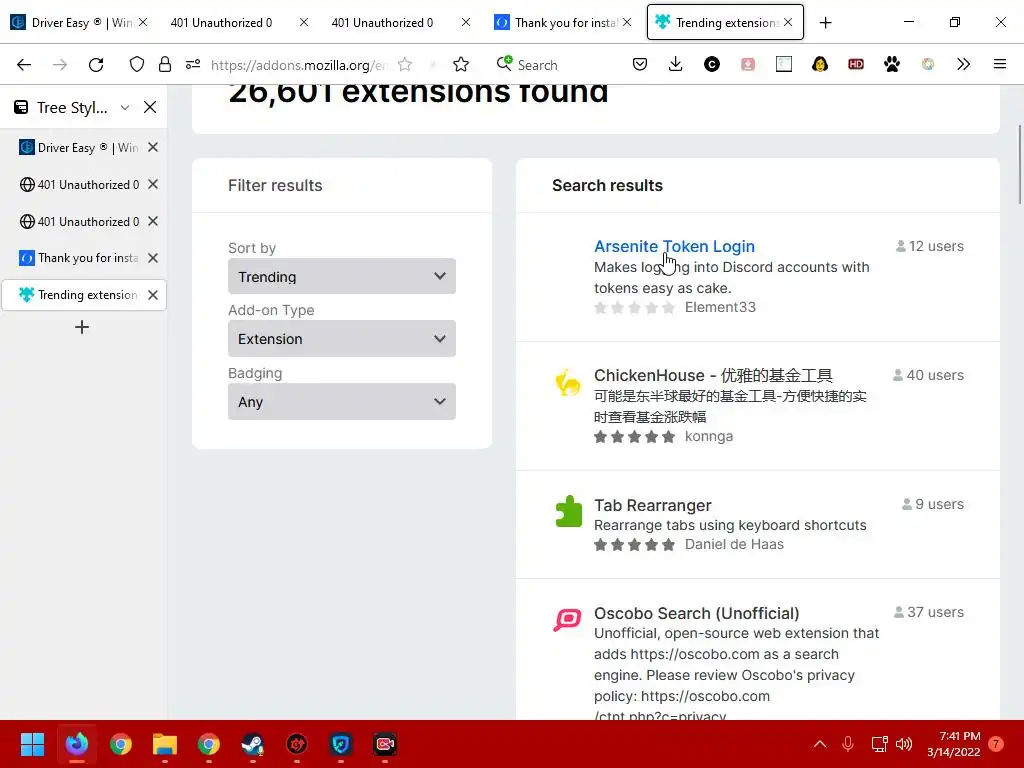Select Thank you for insta sidebar tab
Screen dimensions: 1024x768
(84, 258)
